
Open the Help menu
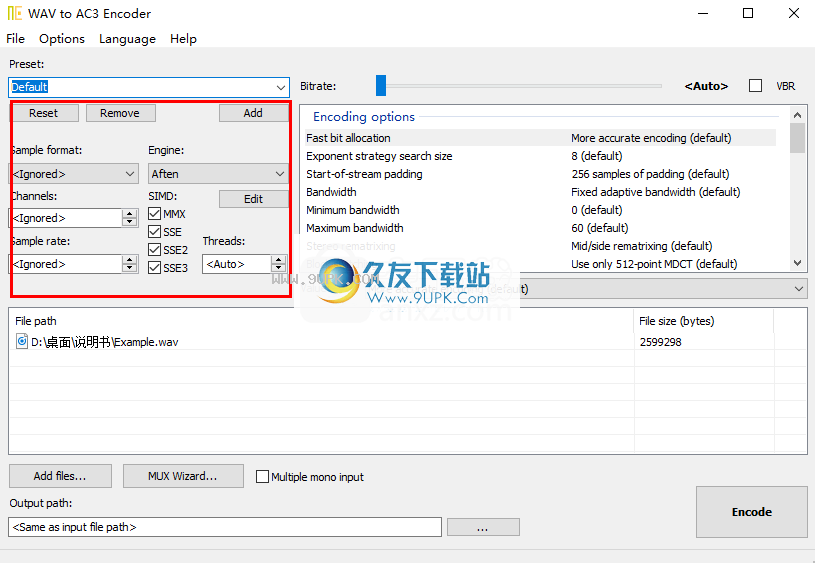tap(183, 38)
